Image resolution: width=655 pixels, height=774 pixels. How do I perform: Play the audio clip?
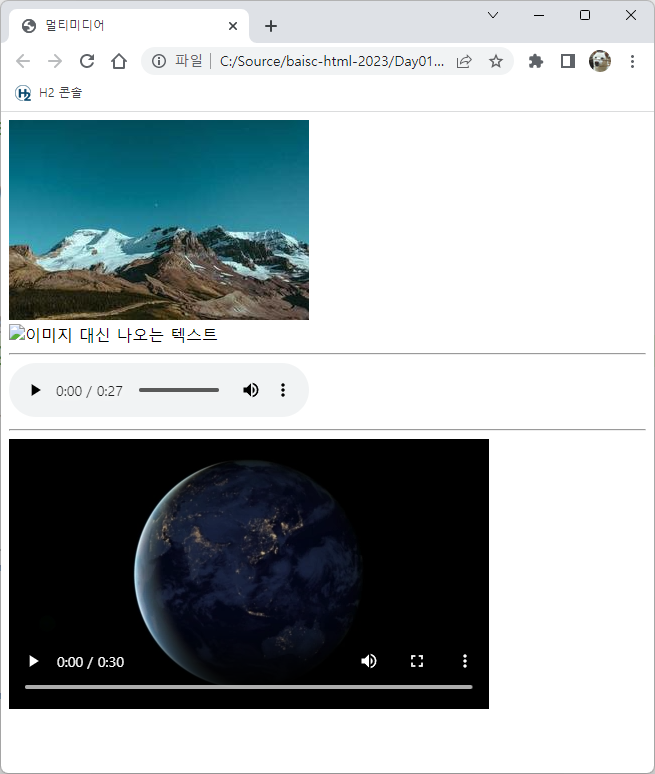pyautogui.click(x=35, y=390)
